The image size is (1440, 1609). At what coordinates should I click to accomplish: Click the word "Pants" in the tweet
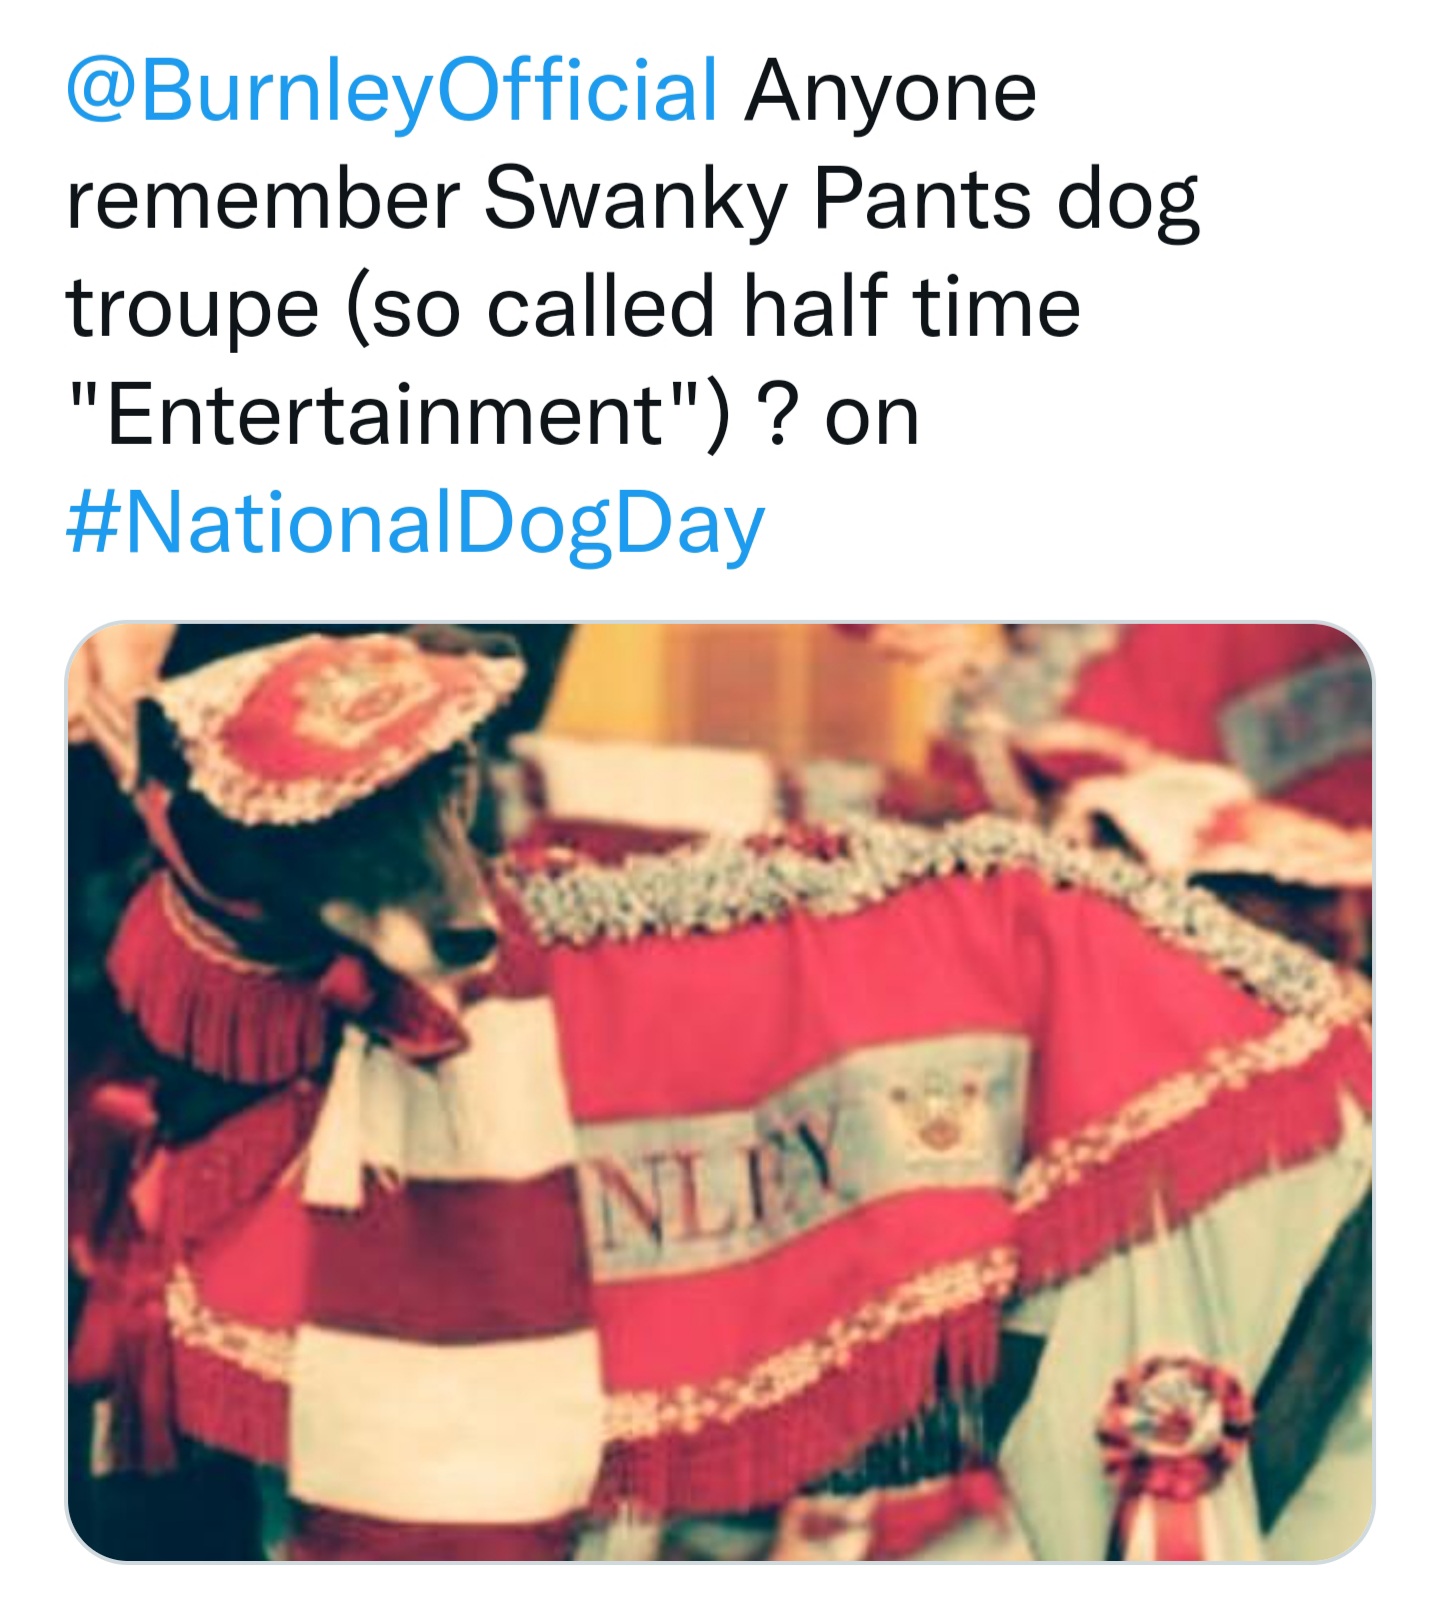921,199
